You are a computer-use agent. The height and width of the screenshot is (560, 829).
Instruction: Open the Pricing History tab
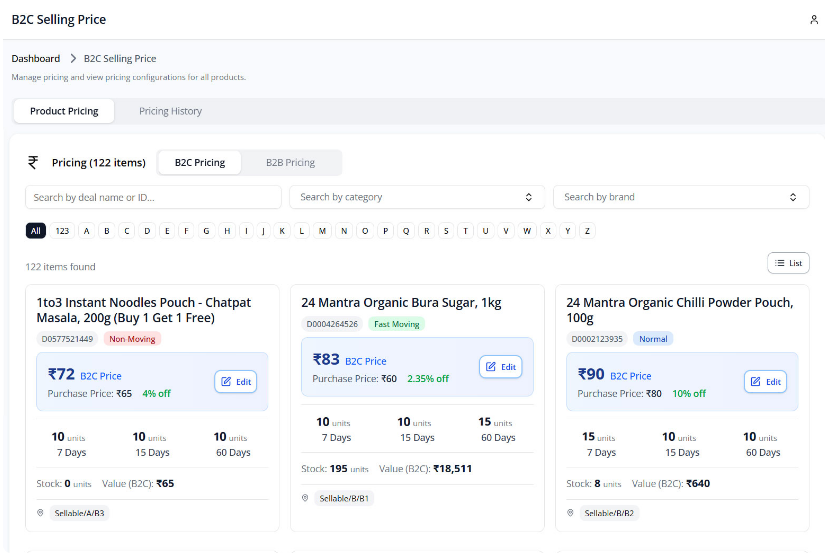pos(170,111)
